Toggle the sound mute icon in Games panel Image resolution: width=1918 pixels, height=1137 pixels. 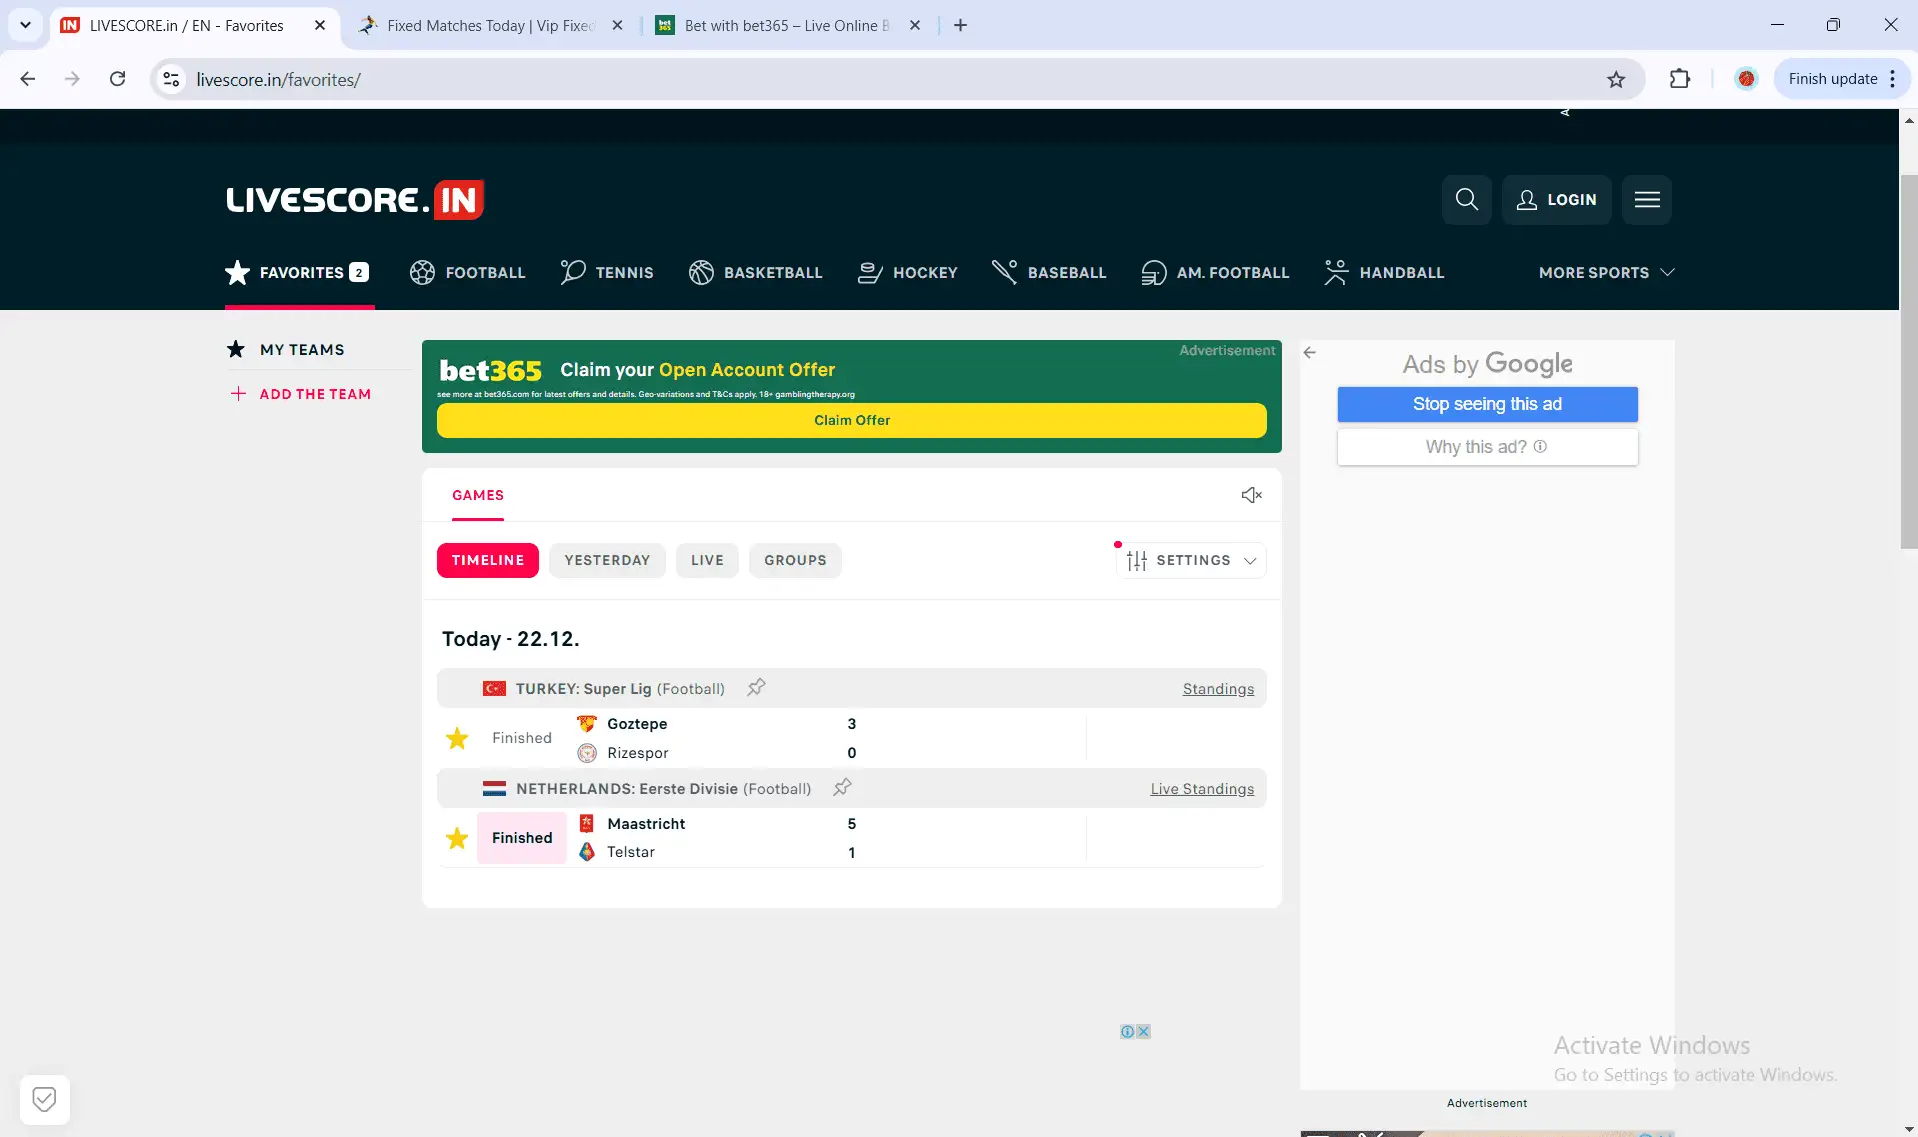tap(1251, 495)
